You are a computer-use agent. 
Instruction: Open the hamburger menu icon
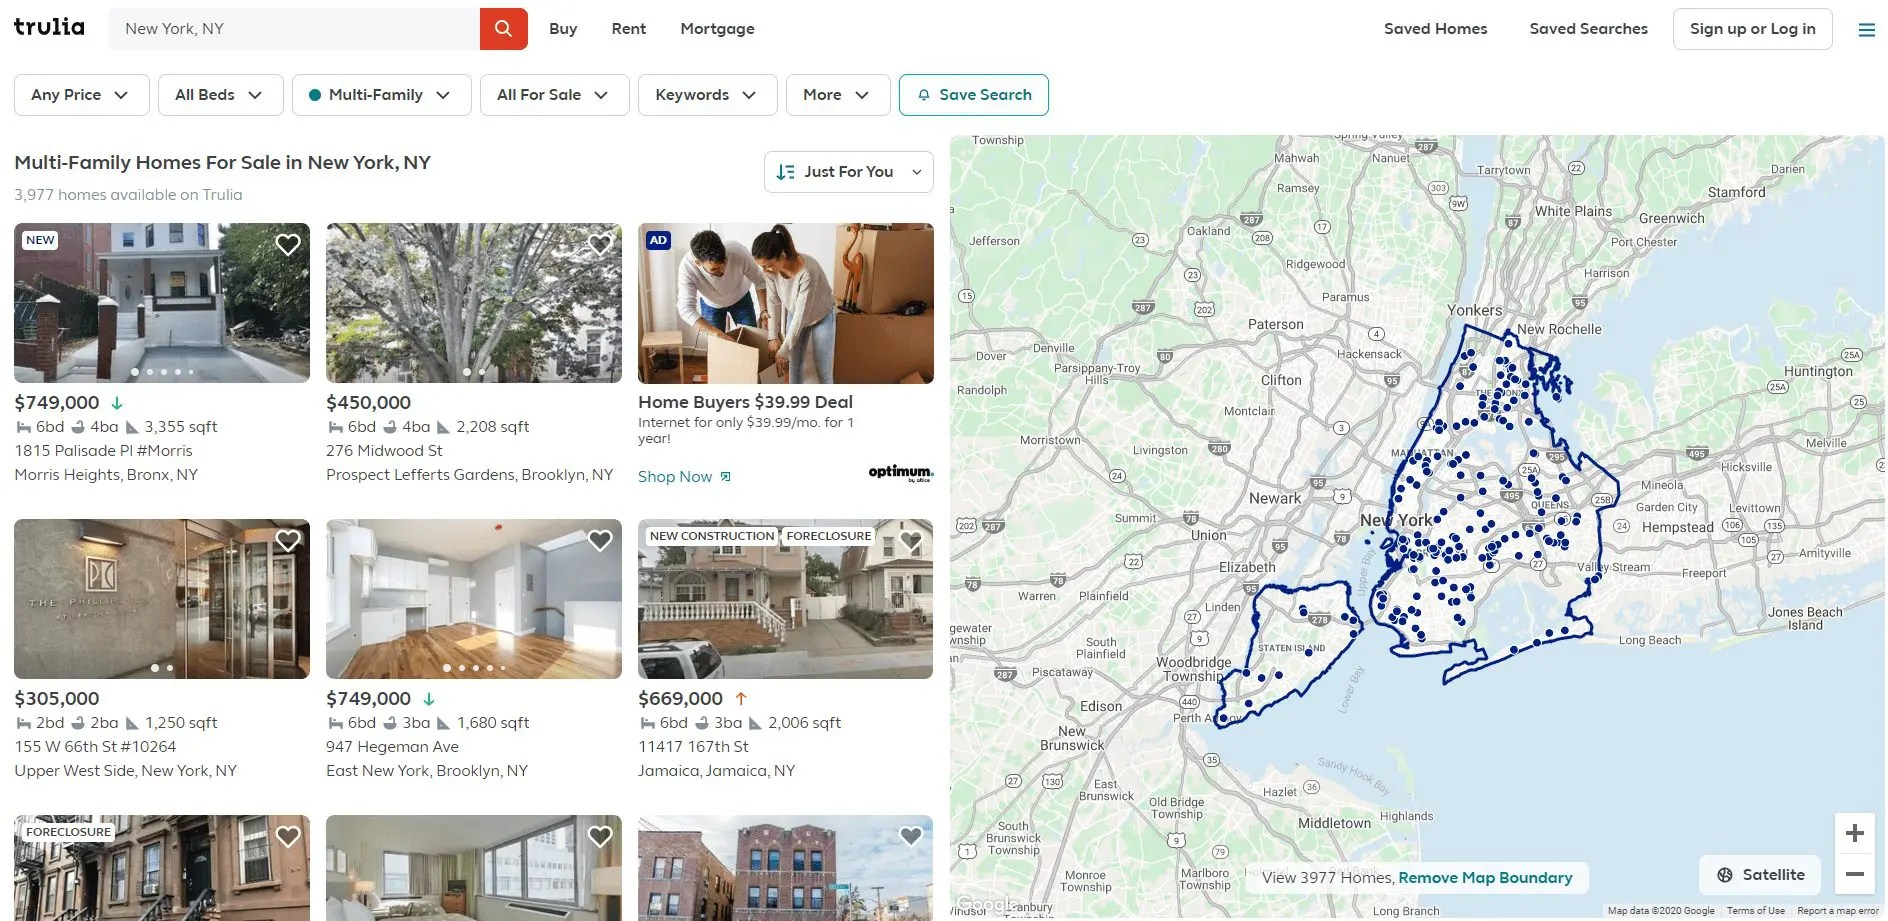point(1866,30)
